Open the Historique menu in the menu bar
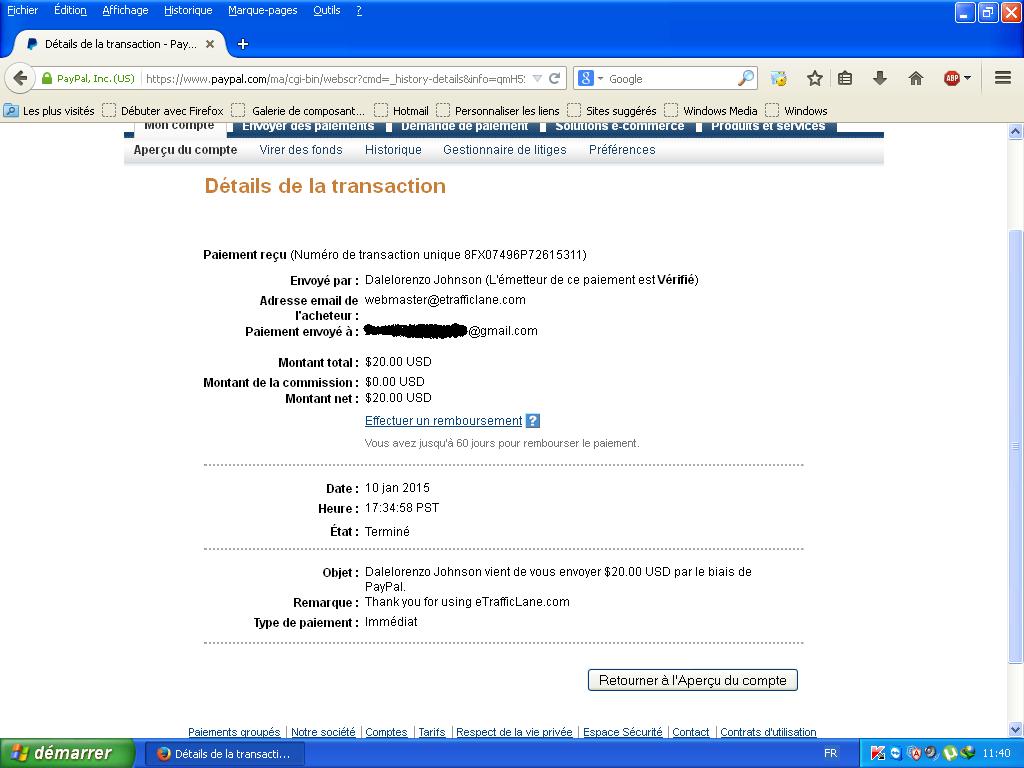The width and height of the screenshot is (1024, 768). coord(188,10)
